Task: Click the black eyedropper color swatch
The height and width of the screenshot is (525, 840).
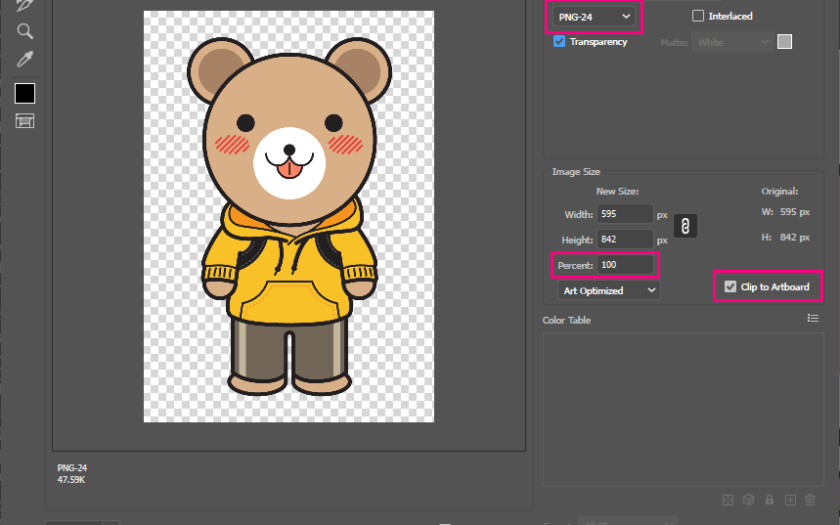Action: coord(25,93)
